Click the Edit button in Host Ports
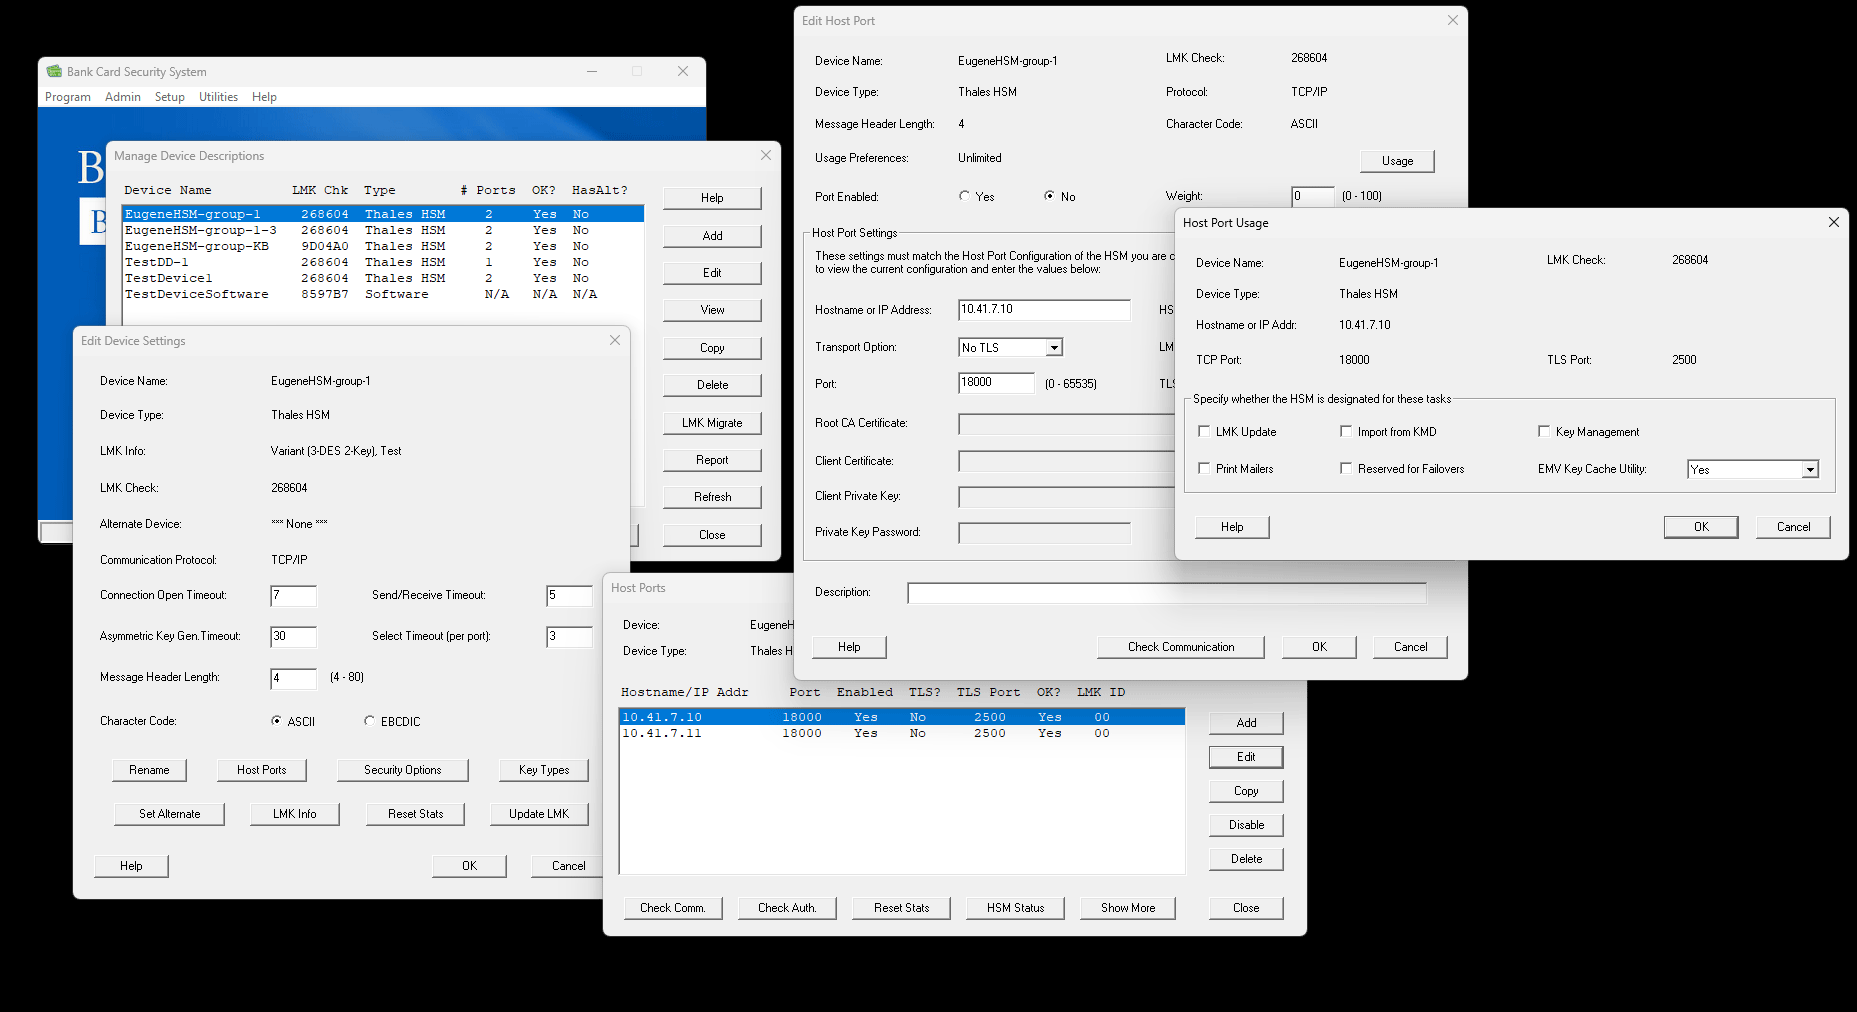The image size is (1857, 1012). coord(1246,757)
